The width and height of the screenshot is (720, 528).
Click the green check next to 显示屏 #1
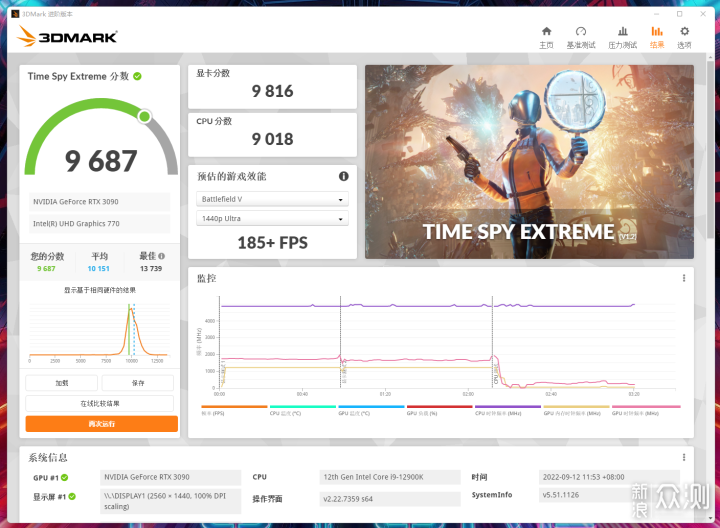coord(72,496)
